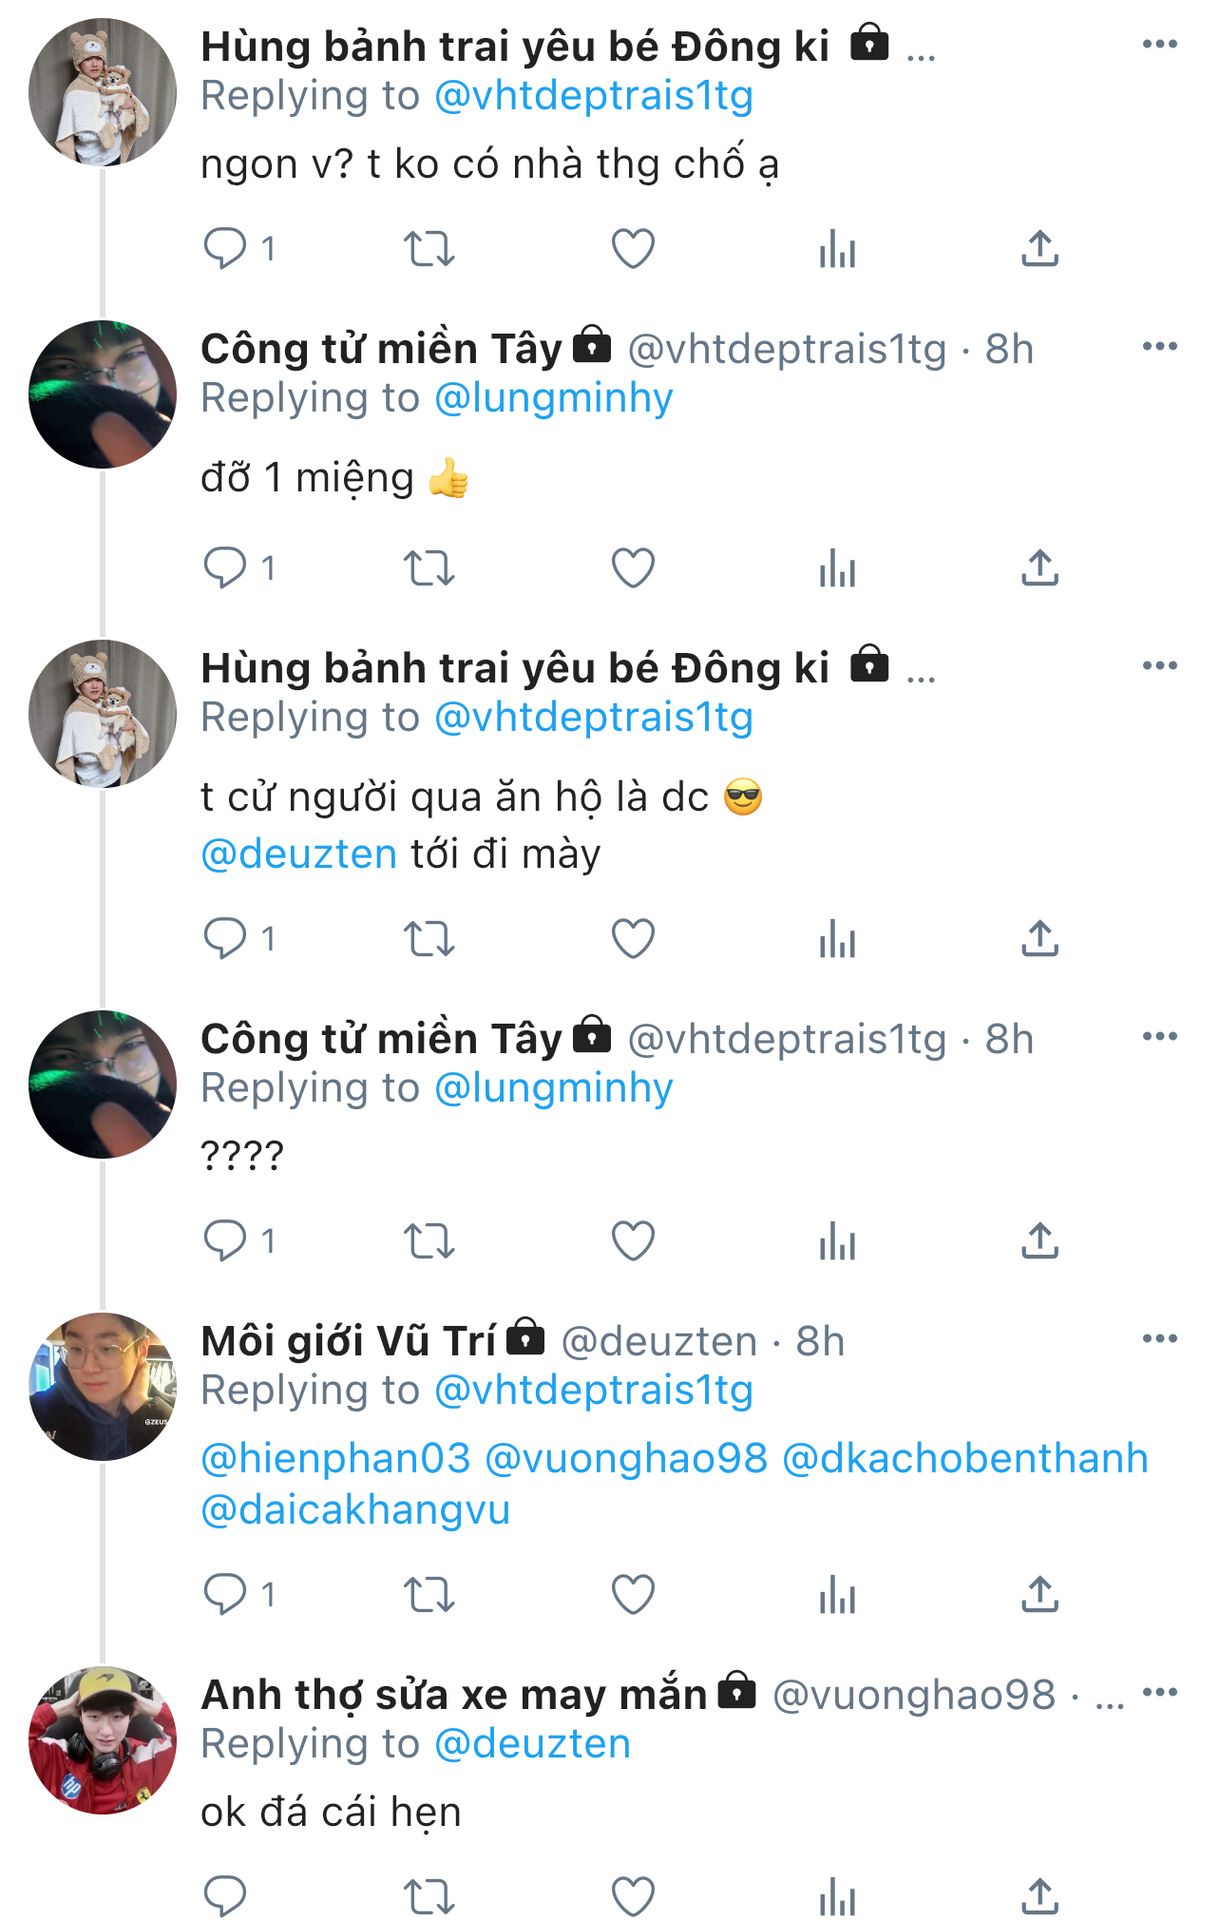Reply to the "đỡ 1 miệng" tweet

(x=226, y=568)
